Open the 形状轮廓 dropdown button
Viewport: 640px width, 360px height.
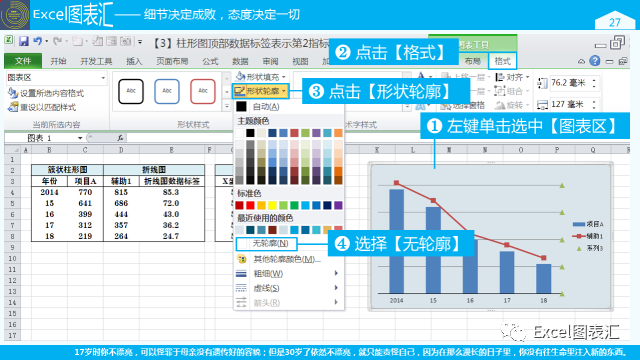pos(261,91)
